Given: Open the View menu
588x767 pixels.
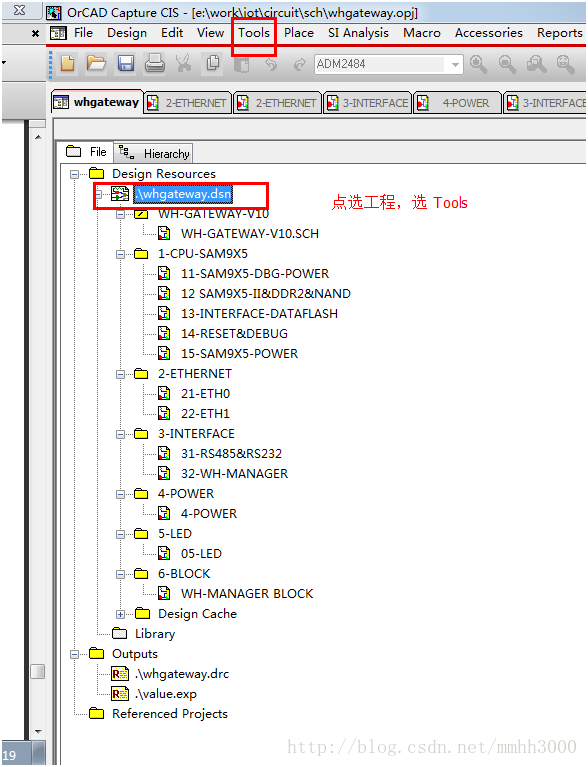Looking at the screenshot, I should [211, 33].
